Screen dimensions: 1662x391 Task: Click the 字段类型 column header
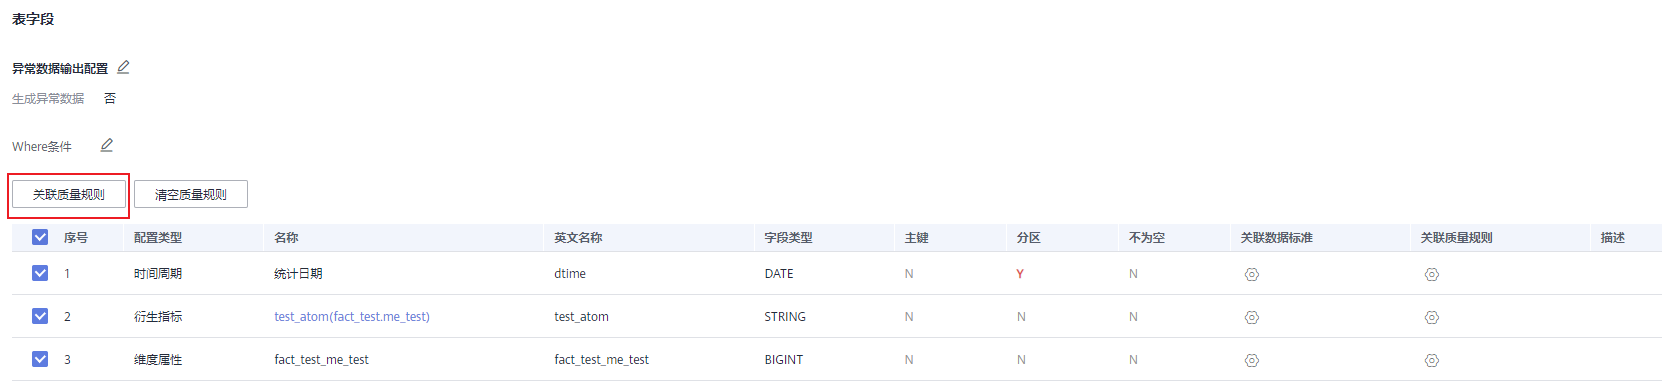pyautogui.click(x=788, y=238)
